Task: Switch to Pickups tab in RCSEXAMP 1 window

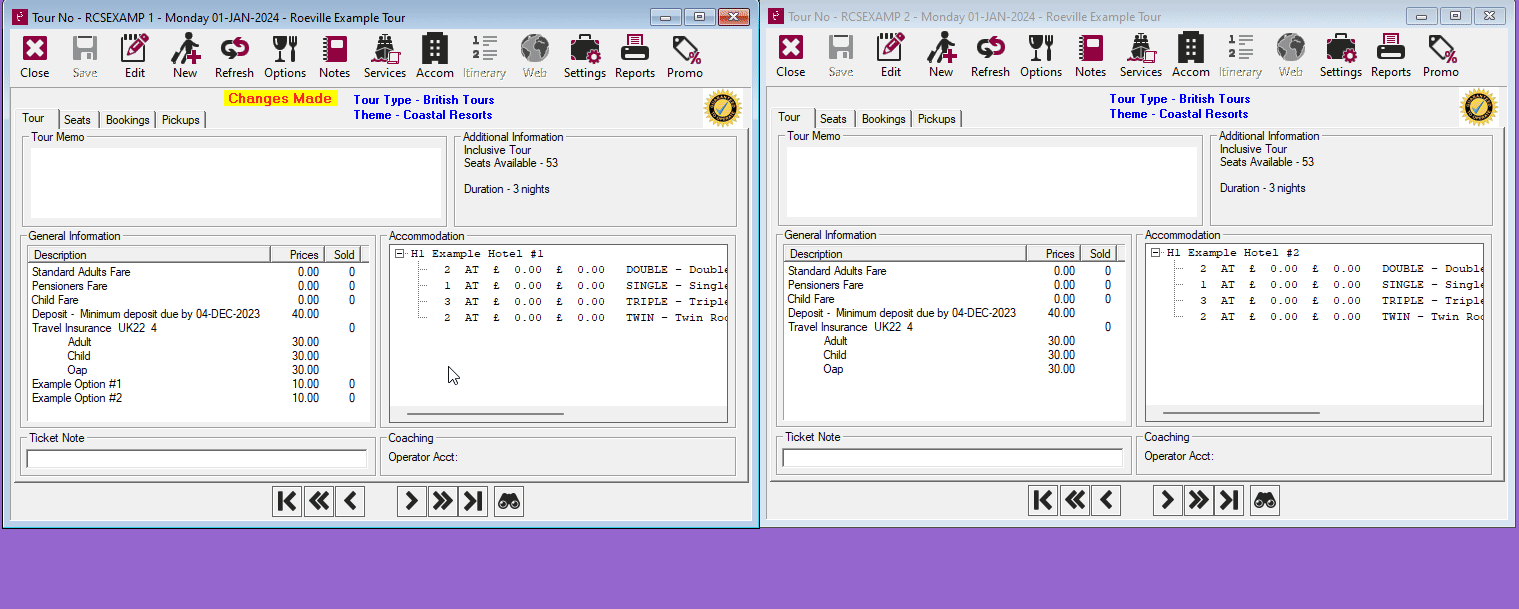Action: coord(181,120)
